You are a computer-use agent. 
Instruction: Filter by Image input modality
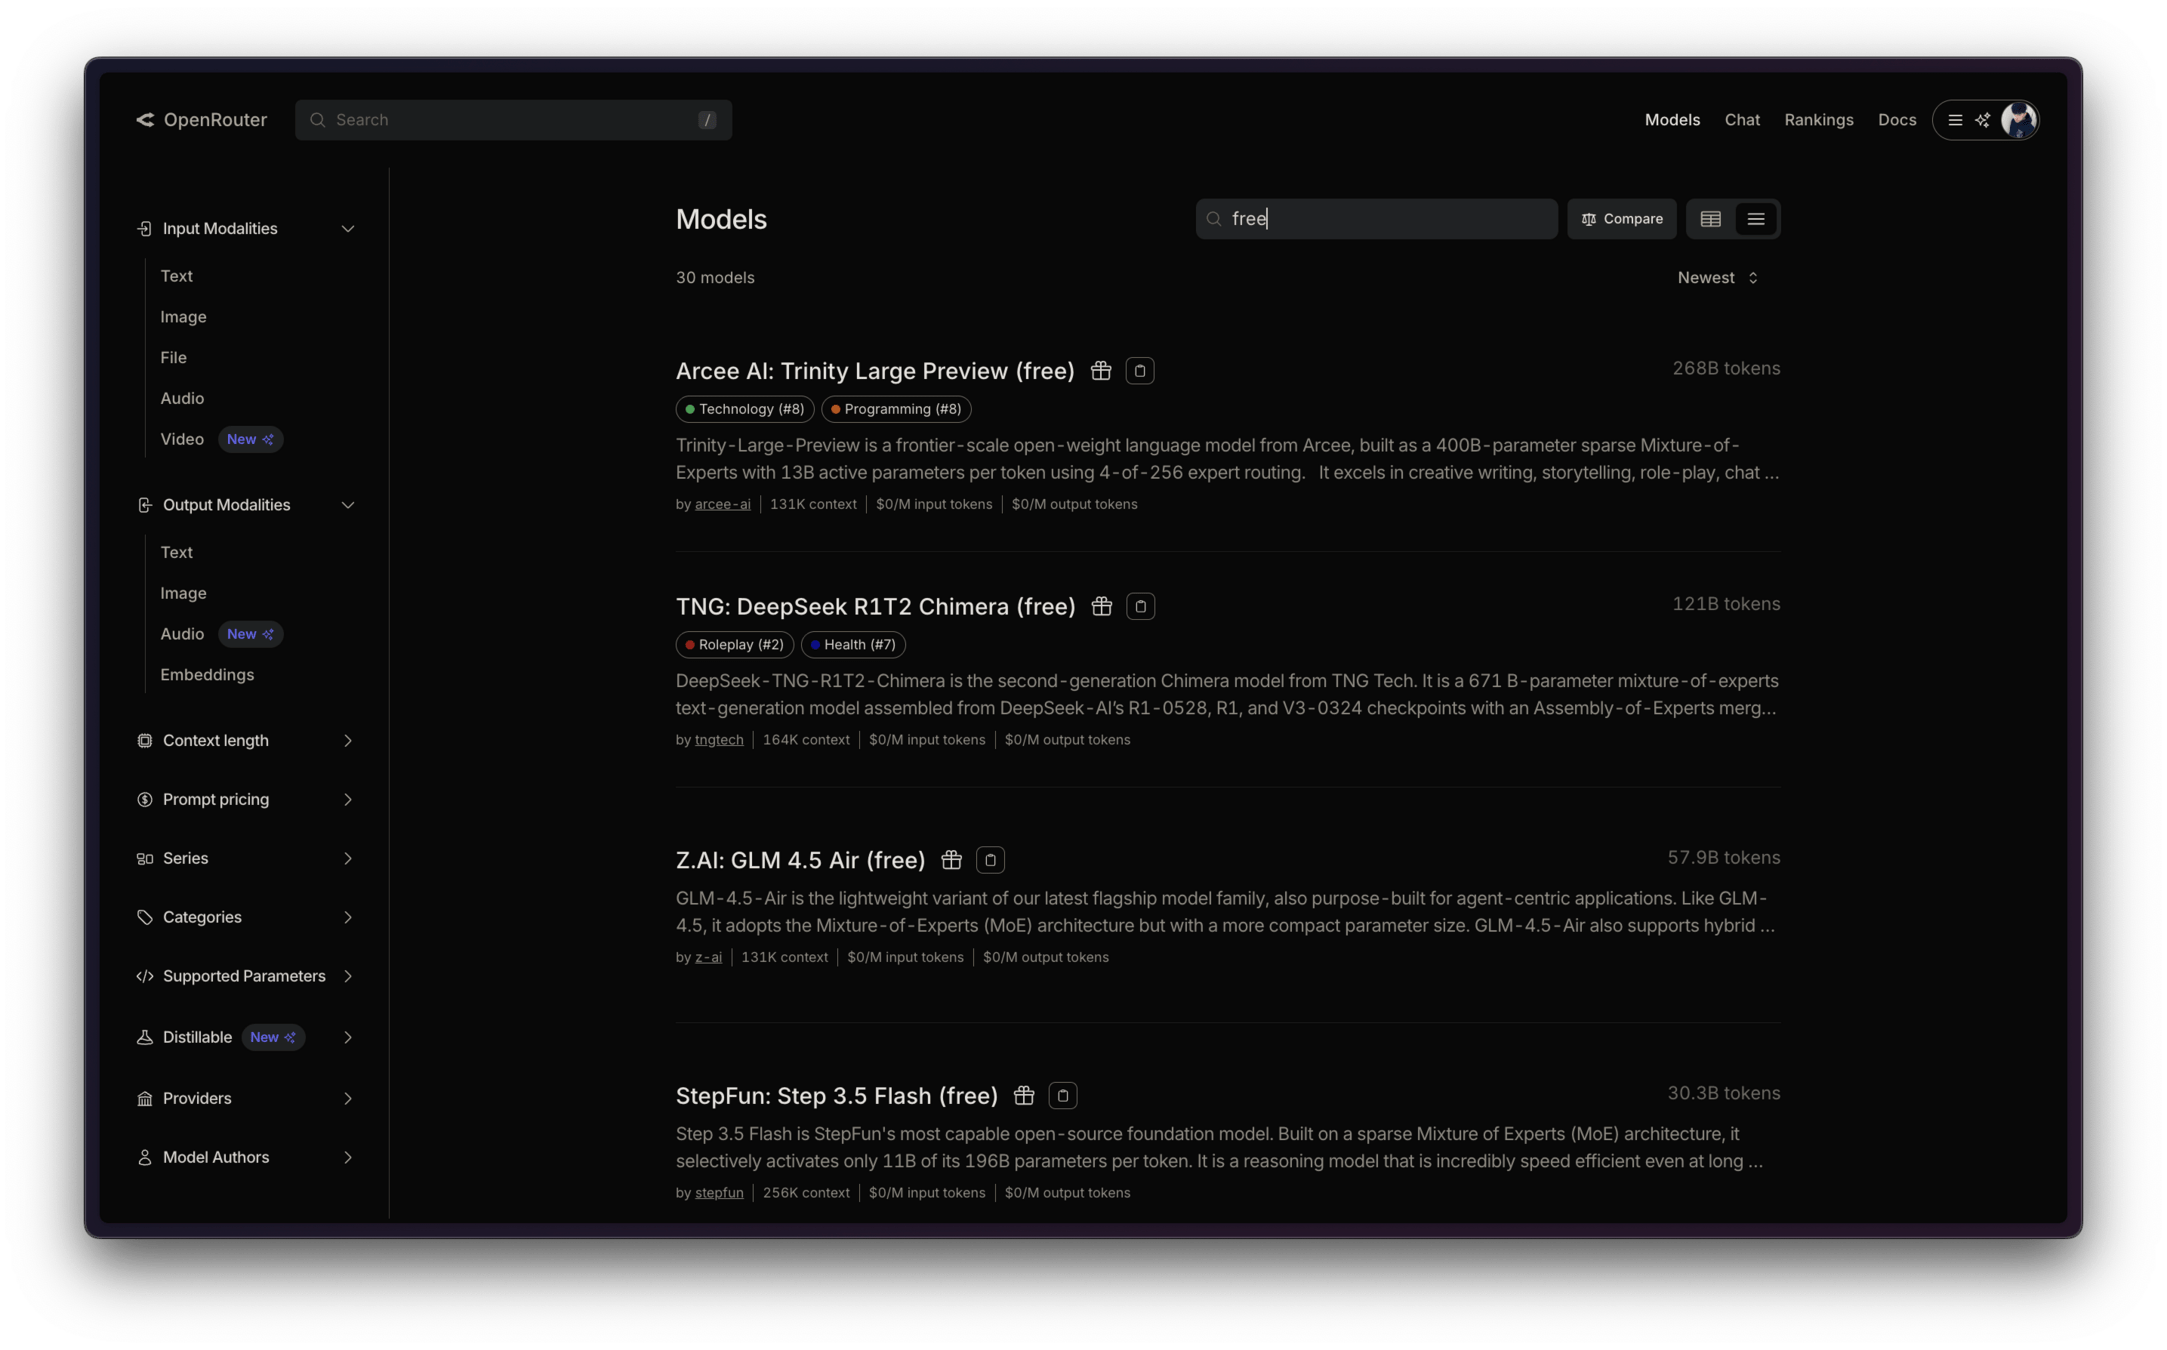click(x=183, y=317)
